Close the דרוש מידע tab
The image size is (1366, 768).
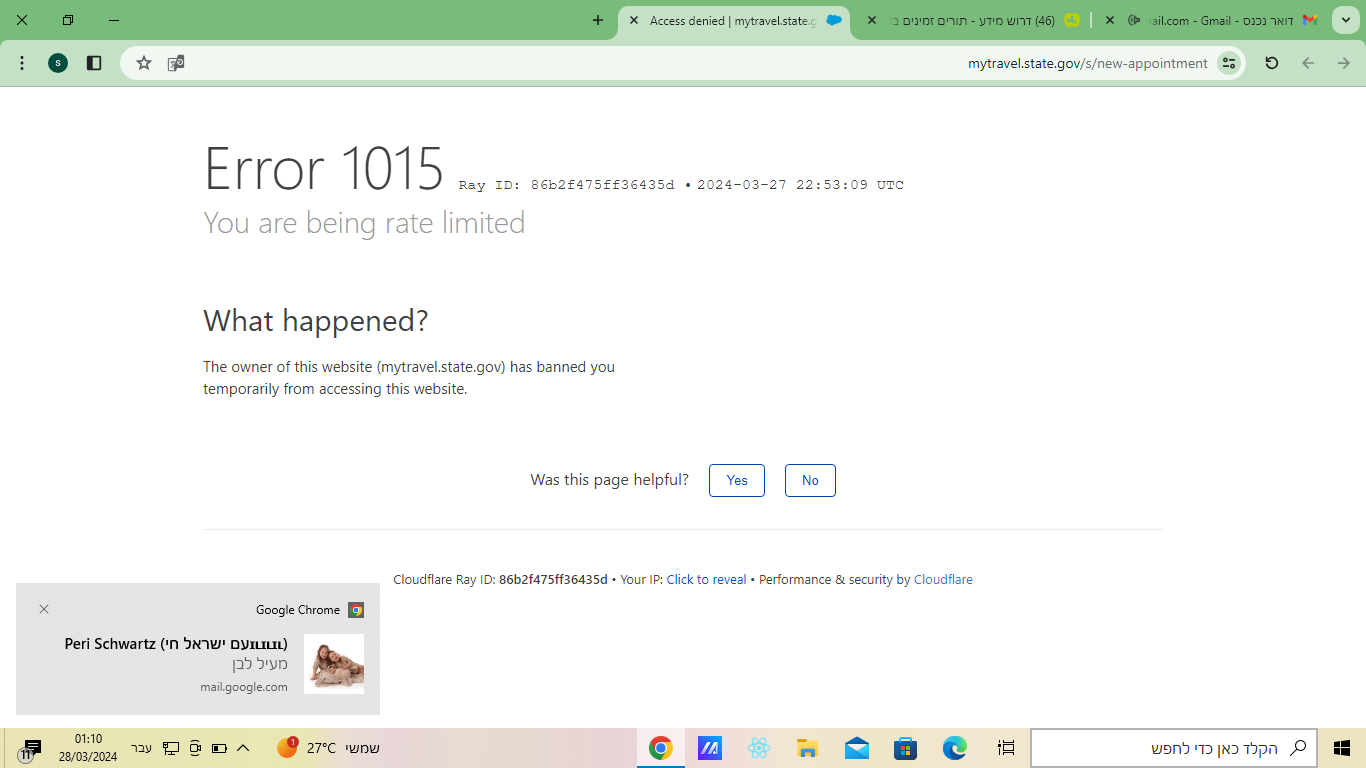click(871, 20)
